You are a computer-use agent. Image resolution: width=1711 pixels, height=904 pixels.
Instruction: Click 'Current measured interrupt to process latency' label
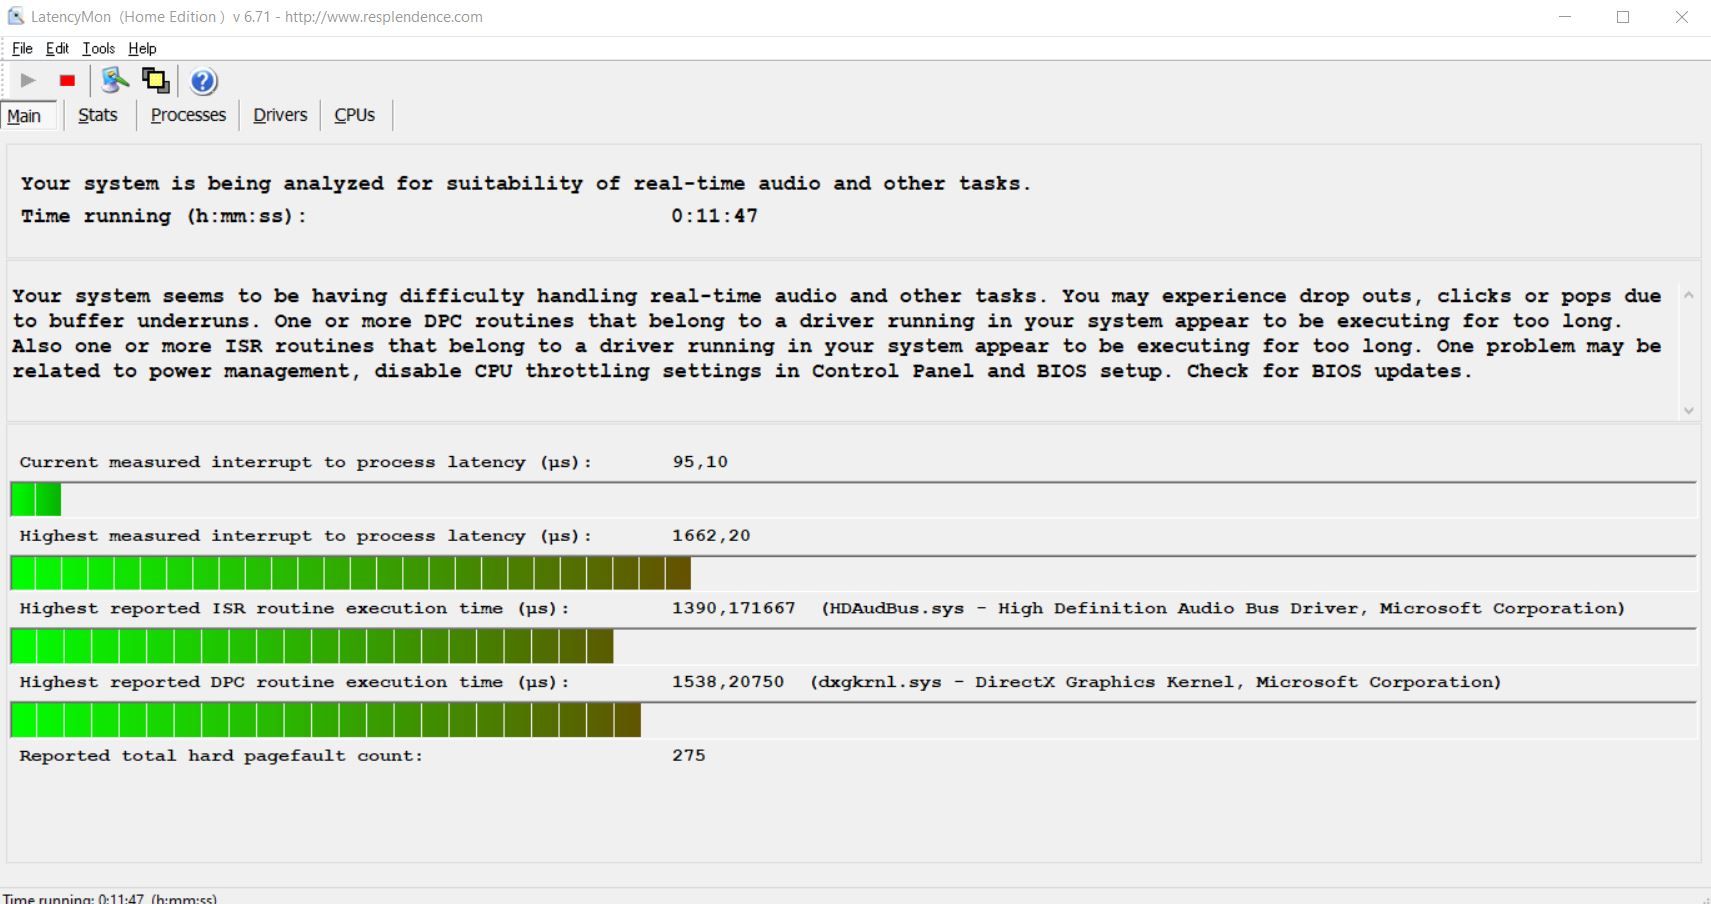pyautogui.click(x=306, y=462)
